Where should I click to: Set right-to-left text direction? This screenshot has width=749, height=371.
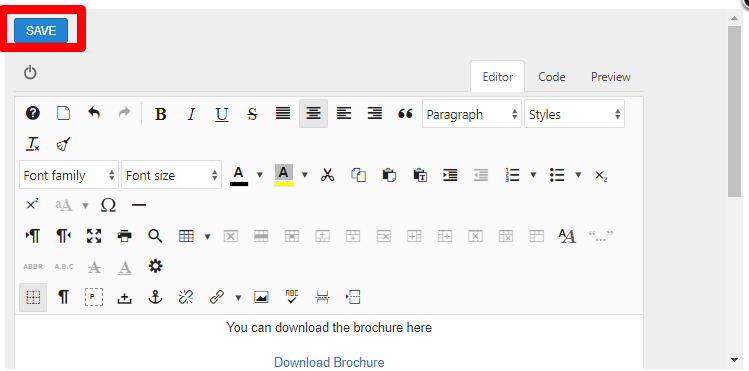pyautogui.click(x=64, y=235)
